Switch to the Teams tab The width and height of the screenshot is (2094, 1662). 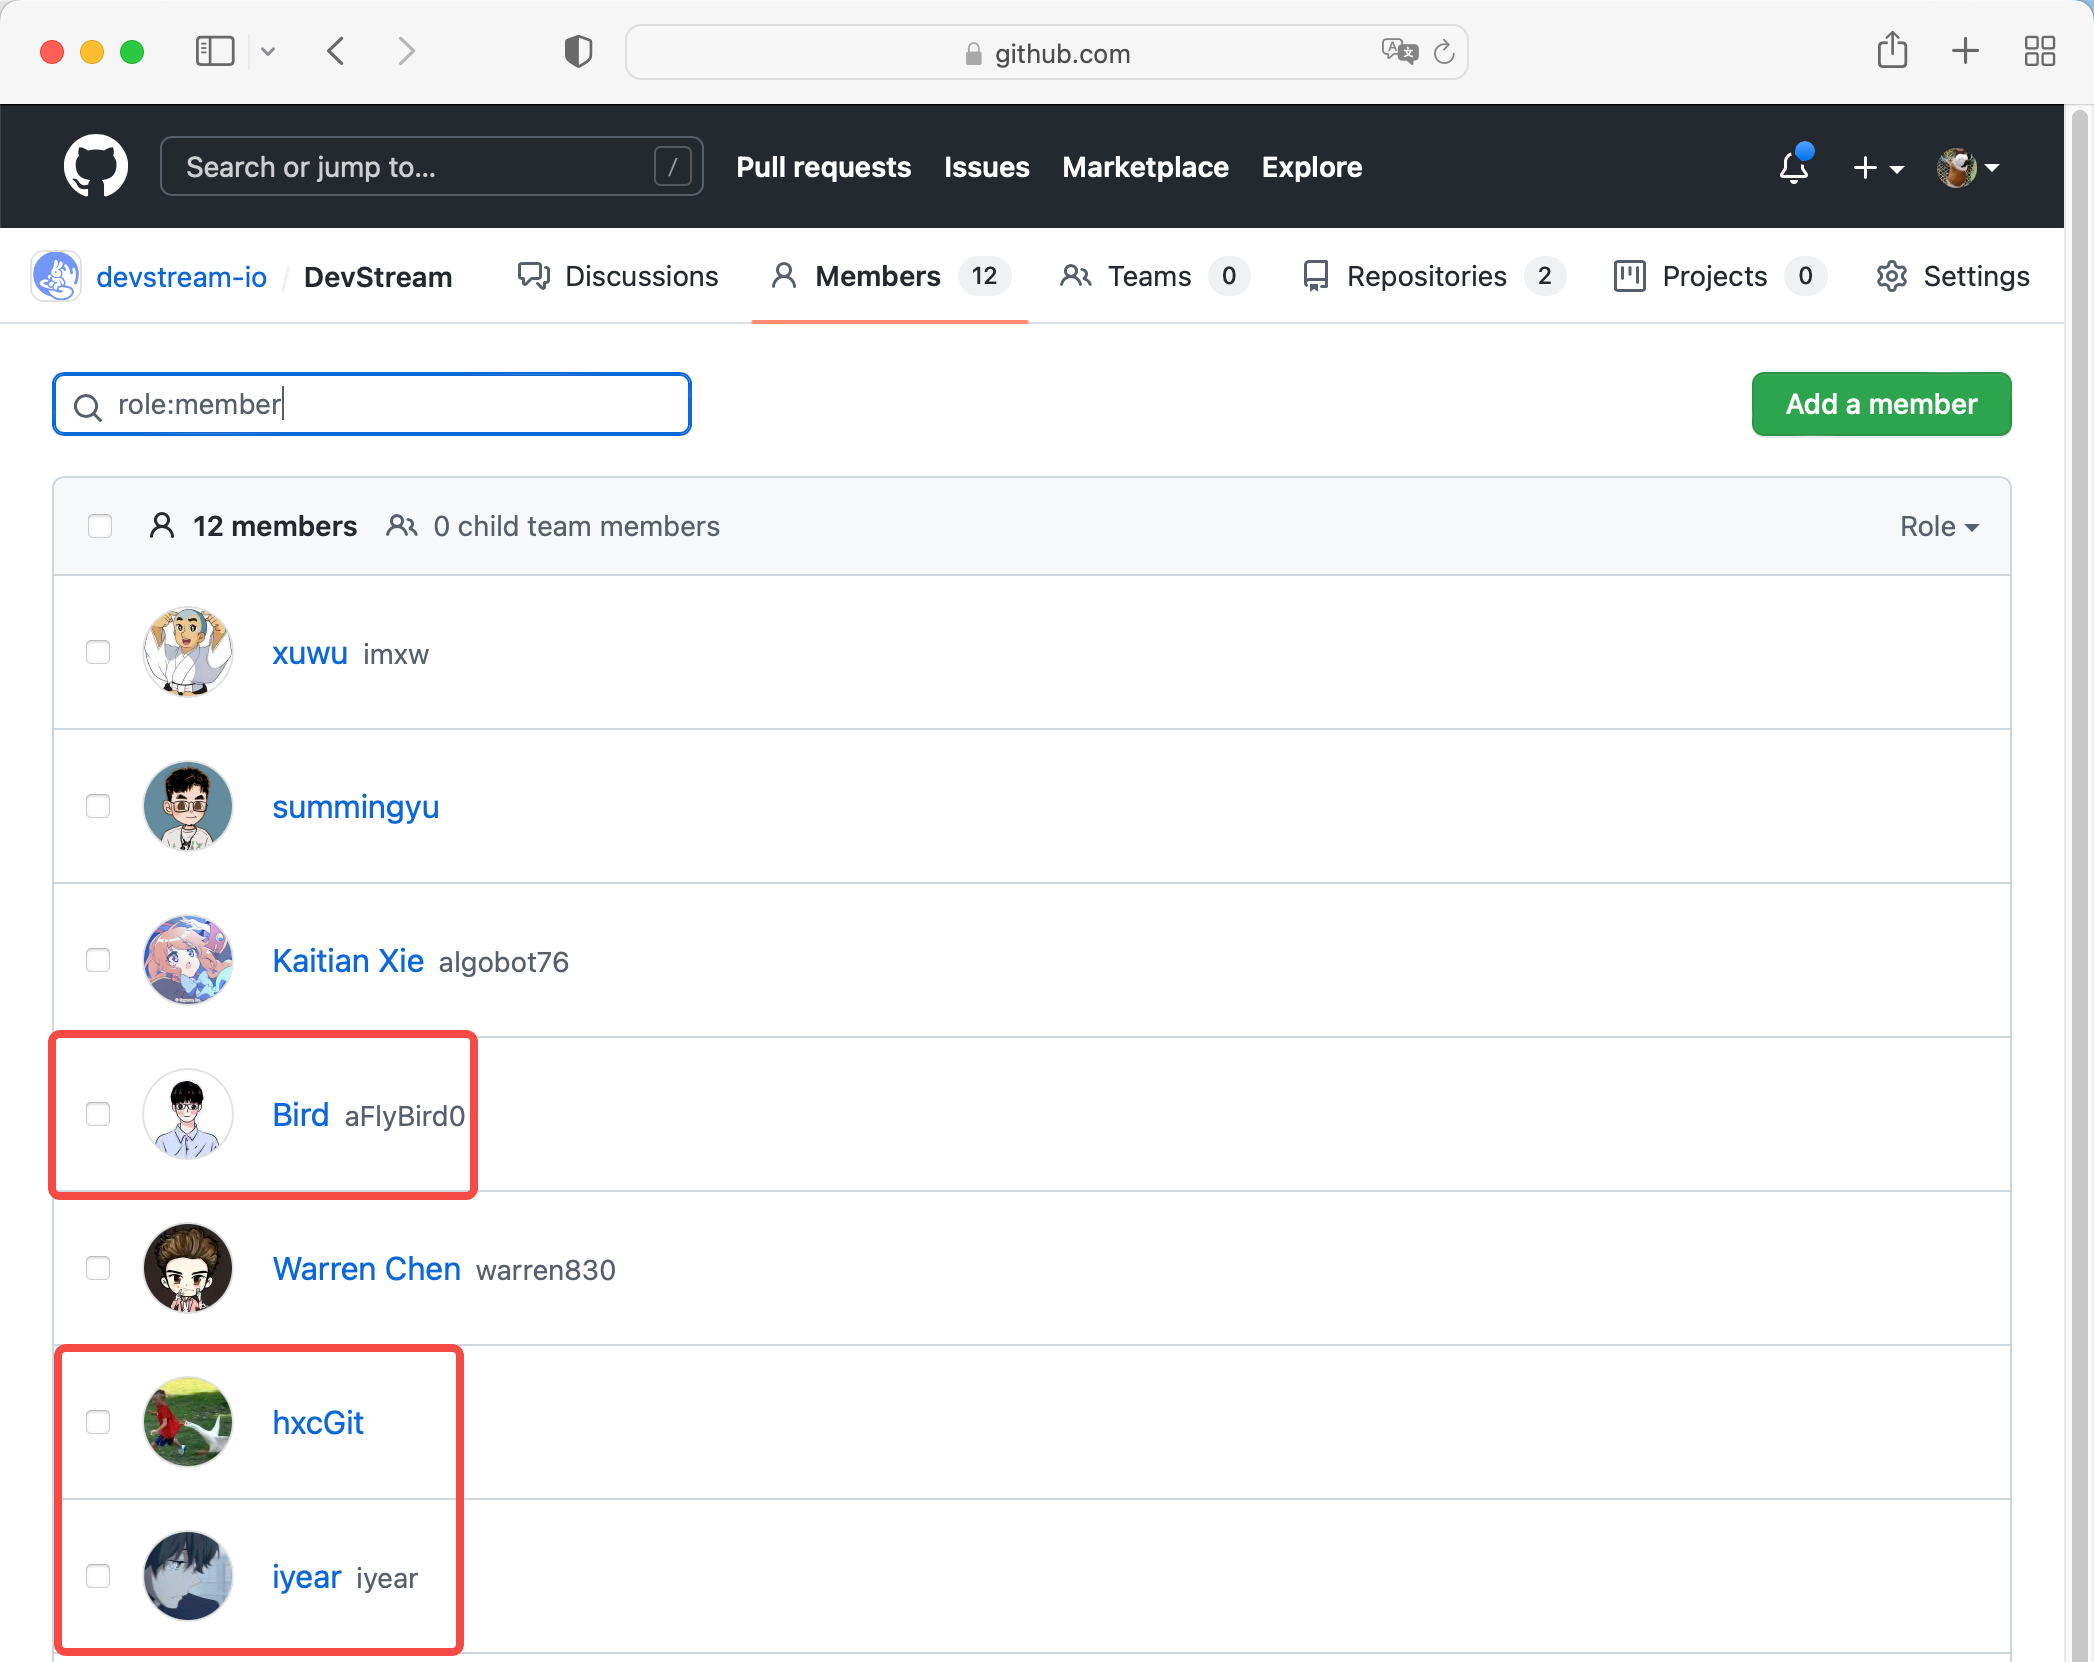tap(1152, 276)
